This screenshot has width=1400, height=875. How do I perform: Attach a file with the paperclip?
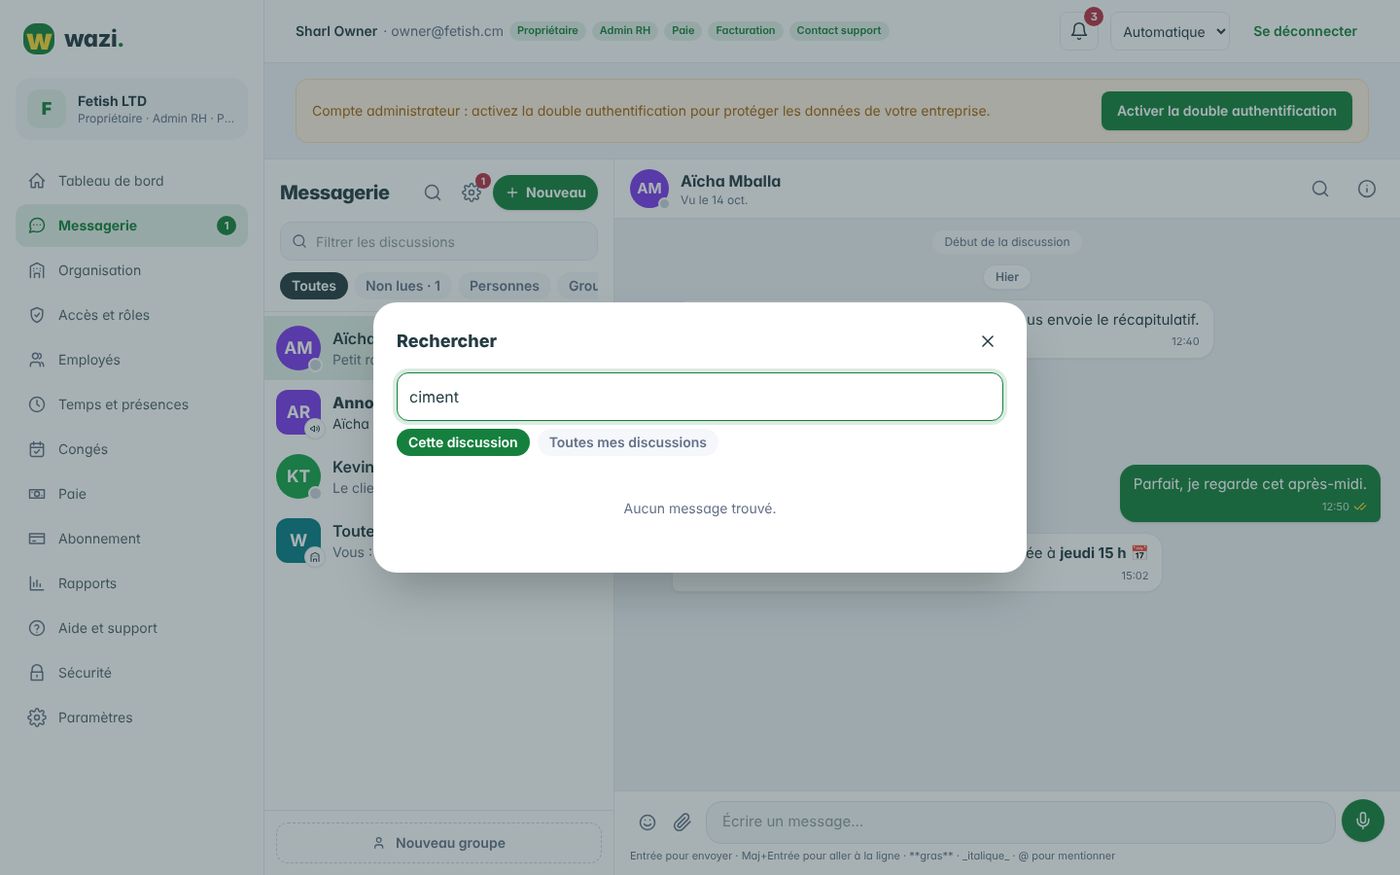click(682, 822)
